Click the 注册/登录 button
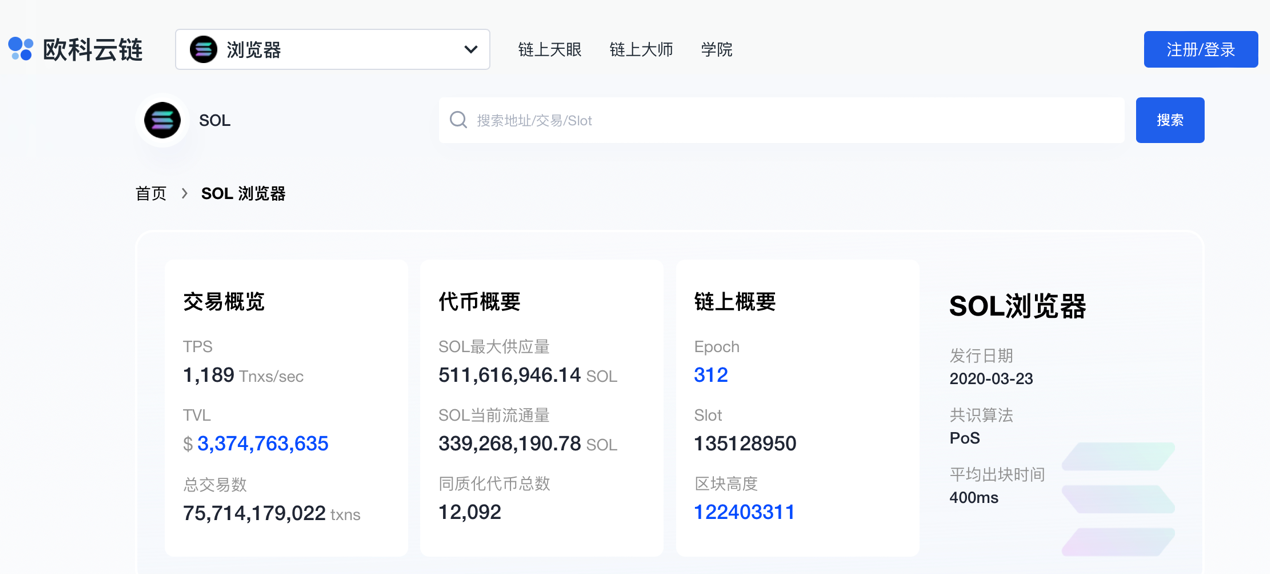The image size is (1270, 574). point(1201,49)
